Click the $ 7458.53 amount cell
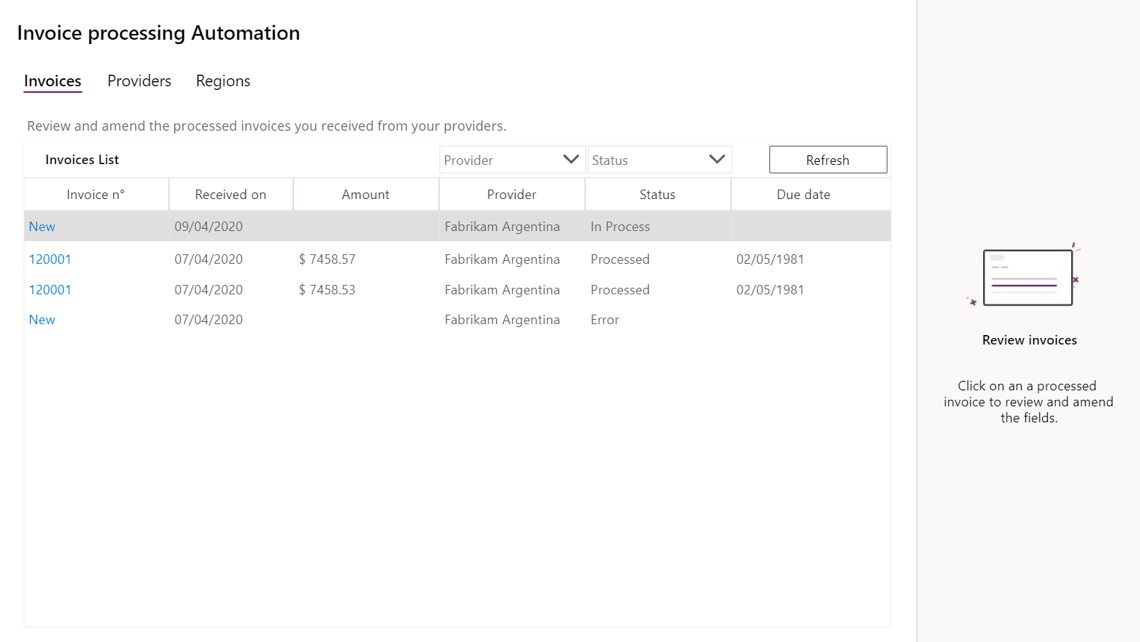 click(327, 290)
